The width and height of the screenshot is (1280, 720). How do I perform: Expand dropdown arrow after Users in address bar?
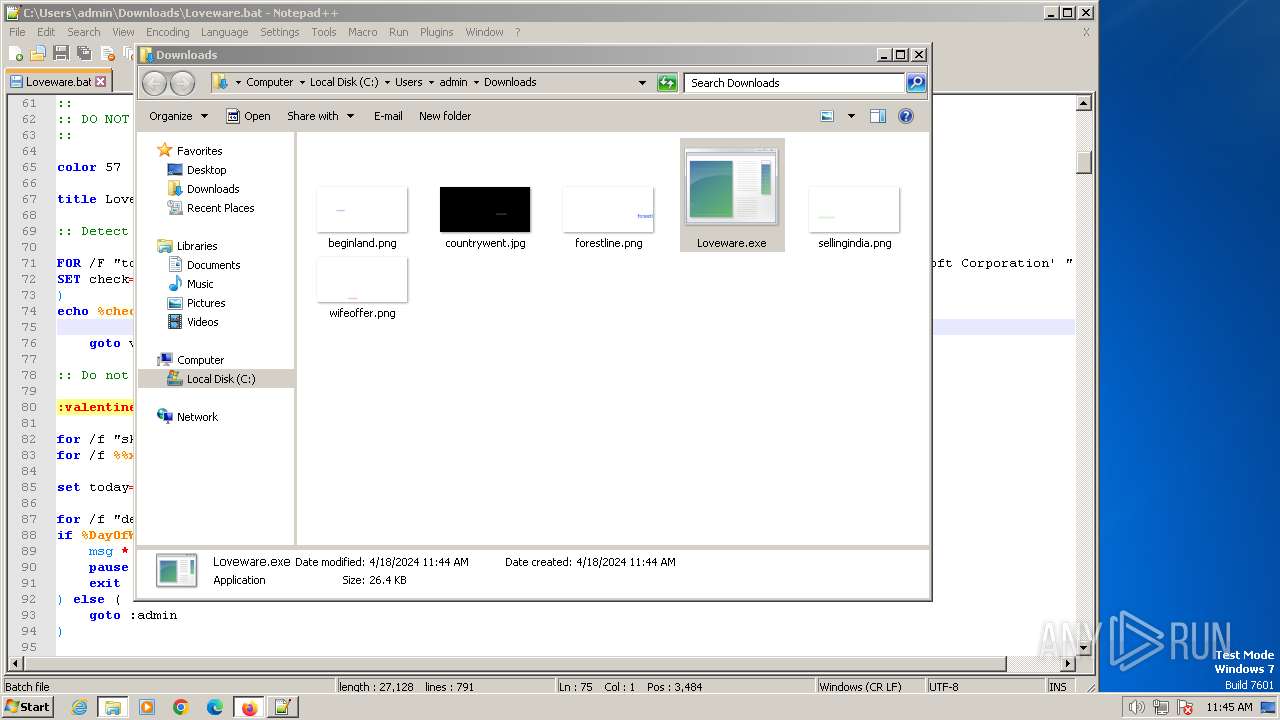pyautogui.click(x=431, y=83)
